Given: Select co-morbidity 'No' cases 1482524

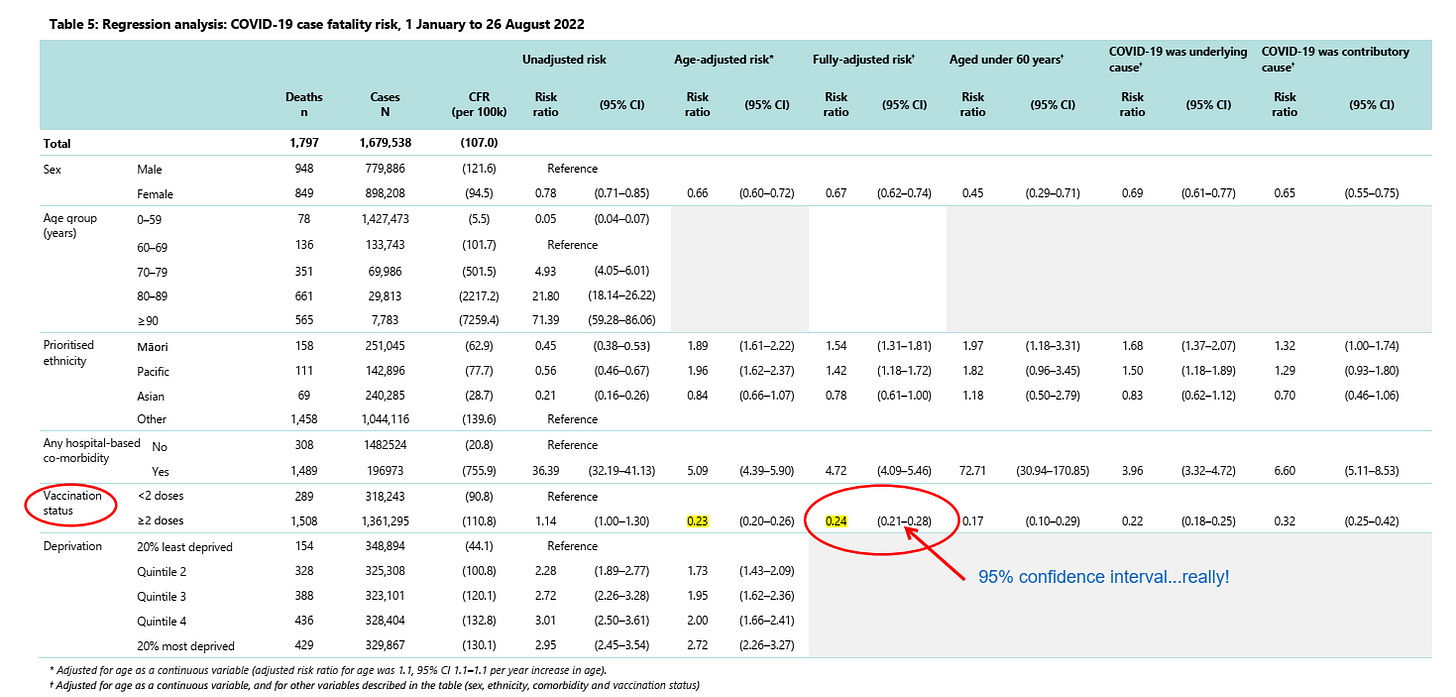Looking at the screenshot, I should (x=384, y=445).
